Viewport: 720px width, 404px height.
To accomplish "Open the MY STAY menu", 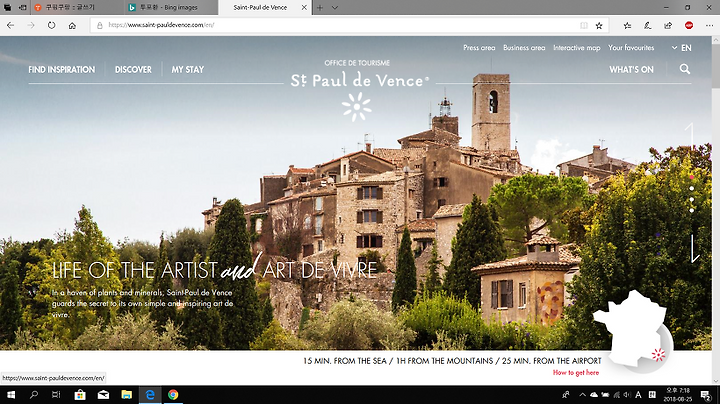I will [188, 69].
